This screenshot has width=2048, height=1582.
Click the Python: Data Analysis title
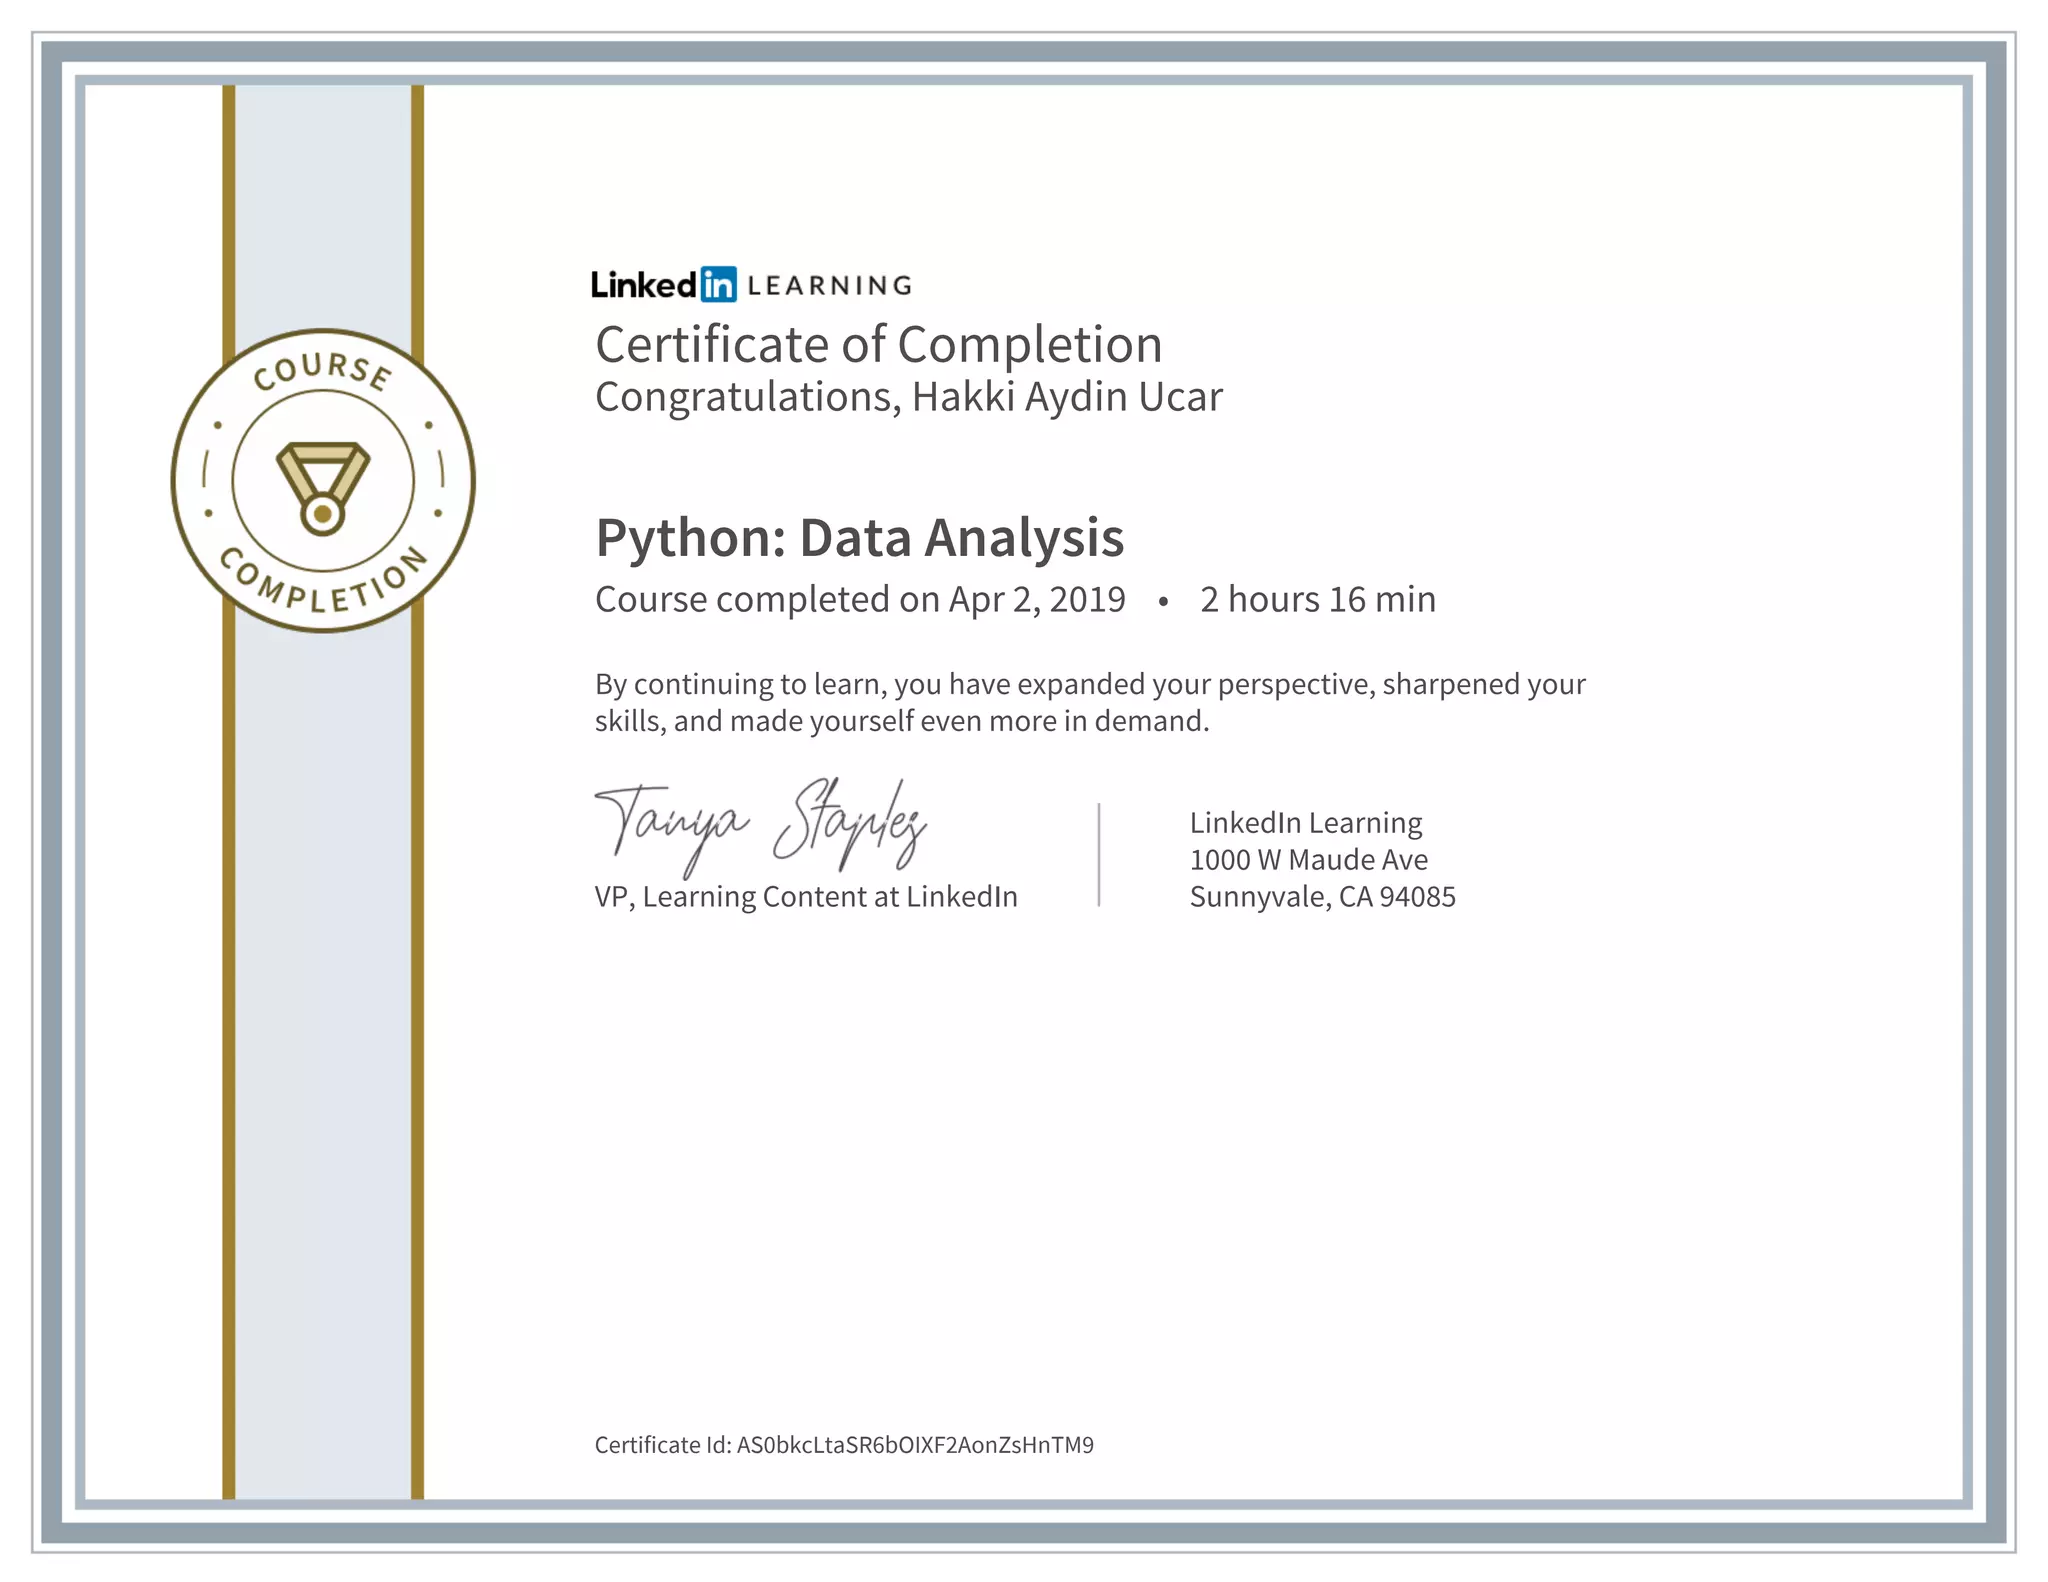[859, 538]
